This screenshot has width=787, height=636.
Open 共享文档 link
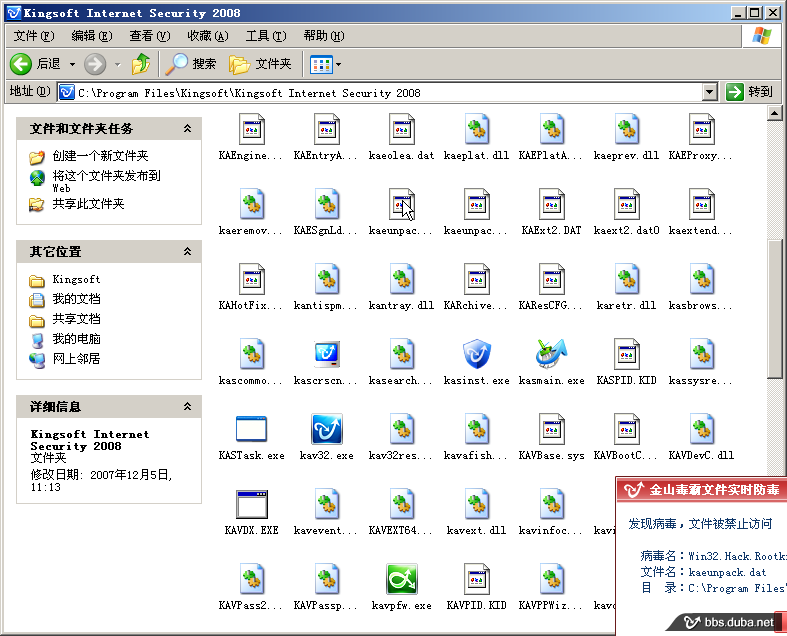pyautogui.click(x=76, y=319)
